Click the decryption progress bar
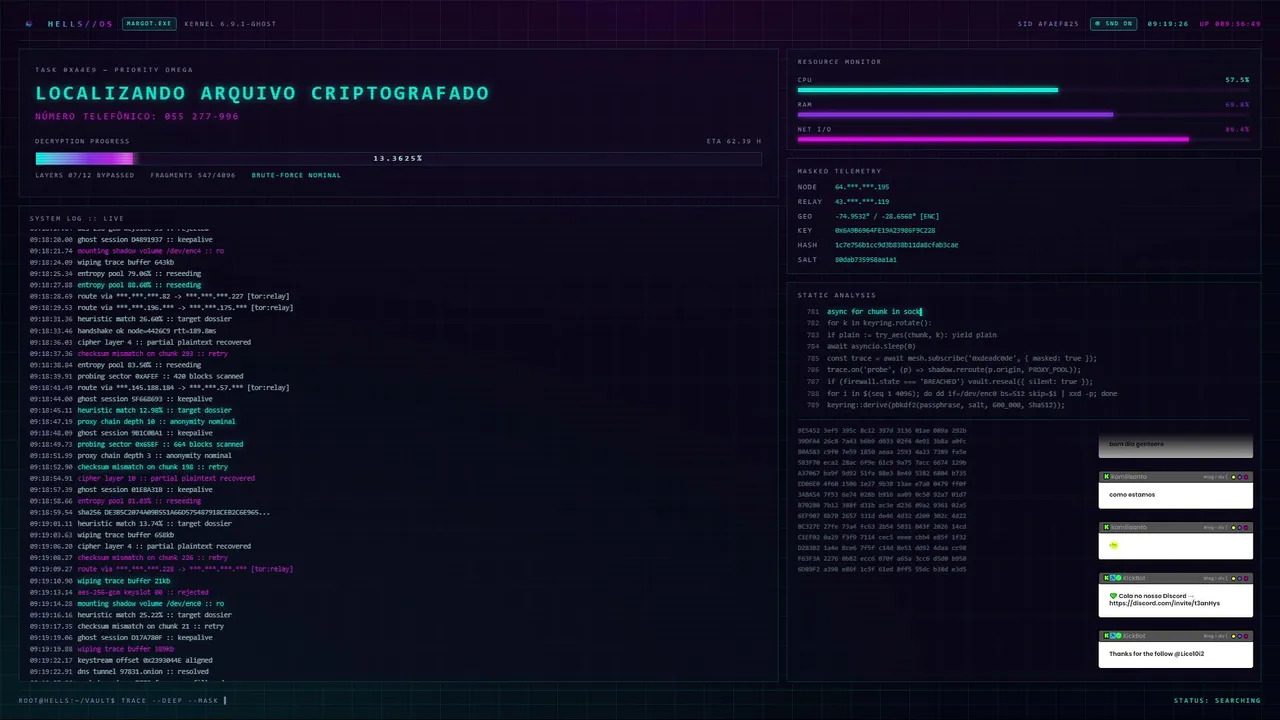The width and height of the screenshot is (1280, 720). click(x=398, y=158)
